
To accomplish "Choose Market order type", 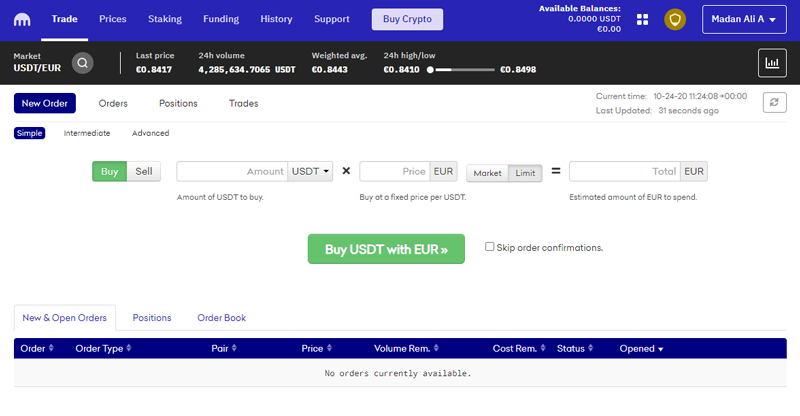I will (x=487, y=173).
